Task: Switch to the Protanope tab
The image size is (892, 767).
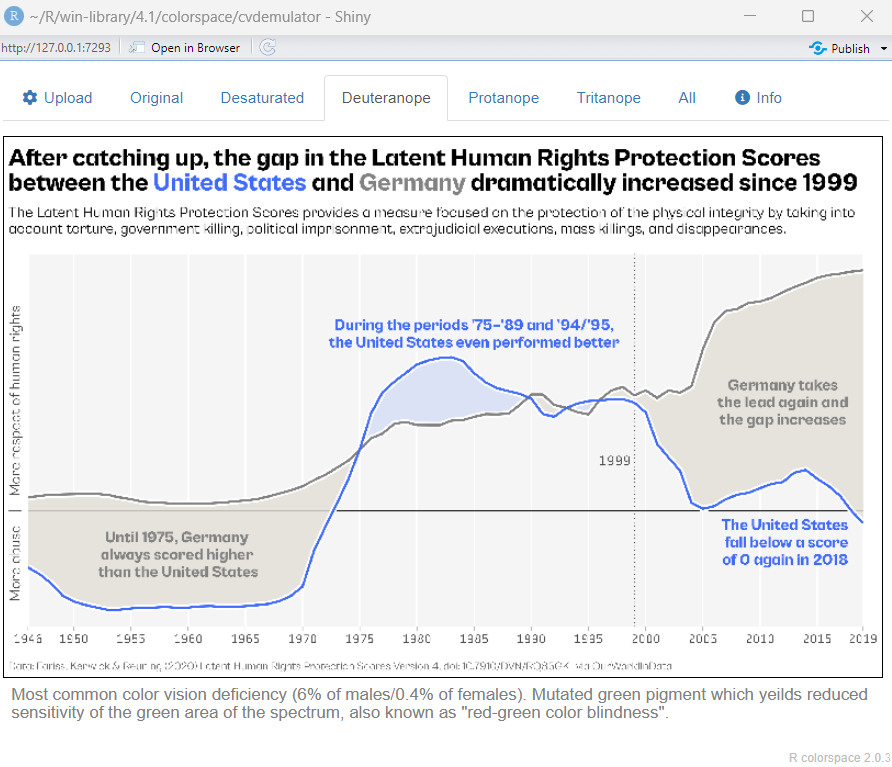Action: (503, 98)
